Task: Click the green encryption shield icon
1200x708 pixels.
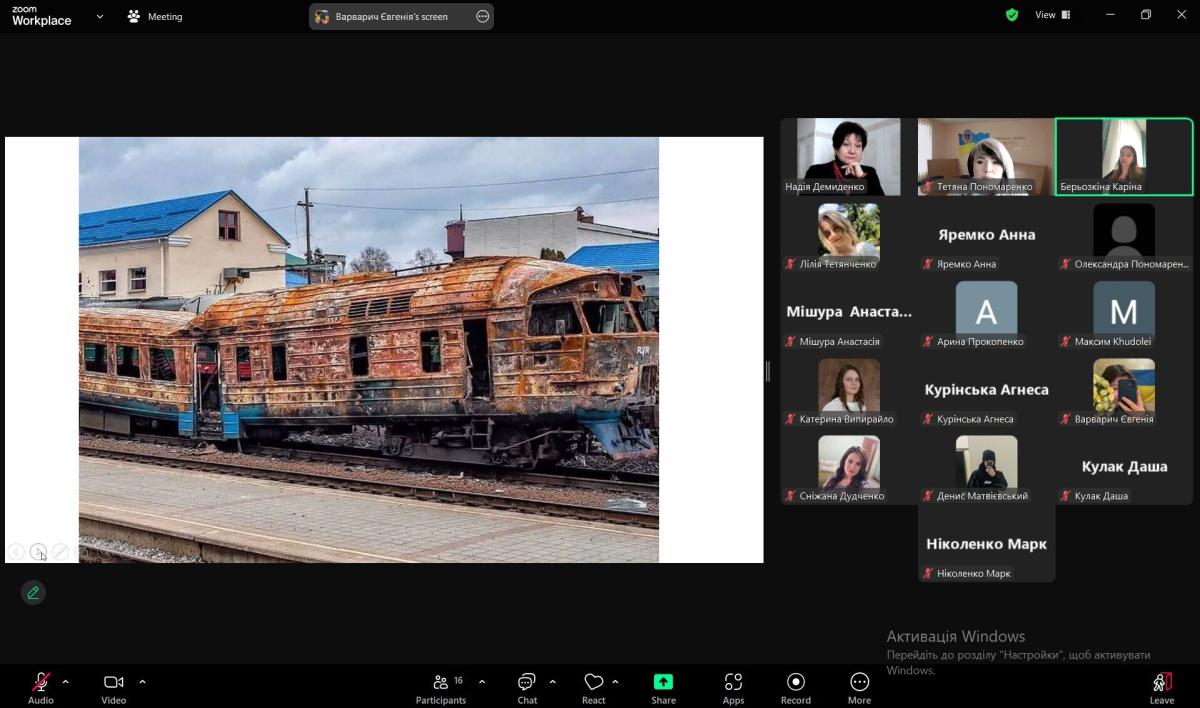Action: click(x=1012, y=15)
